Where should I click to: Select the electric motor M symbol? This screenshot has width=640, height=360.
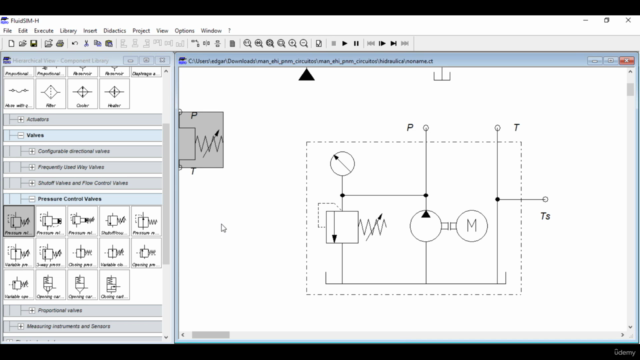[471, 226]
